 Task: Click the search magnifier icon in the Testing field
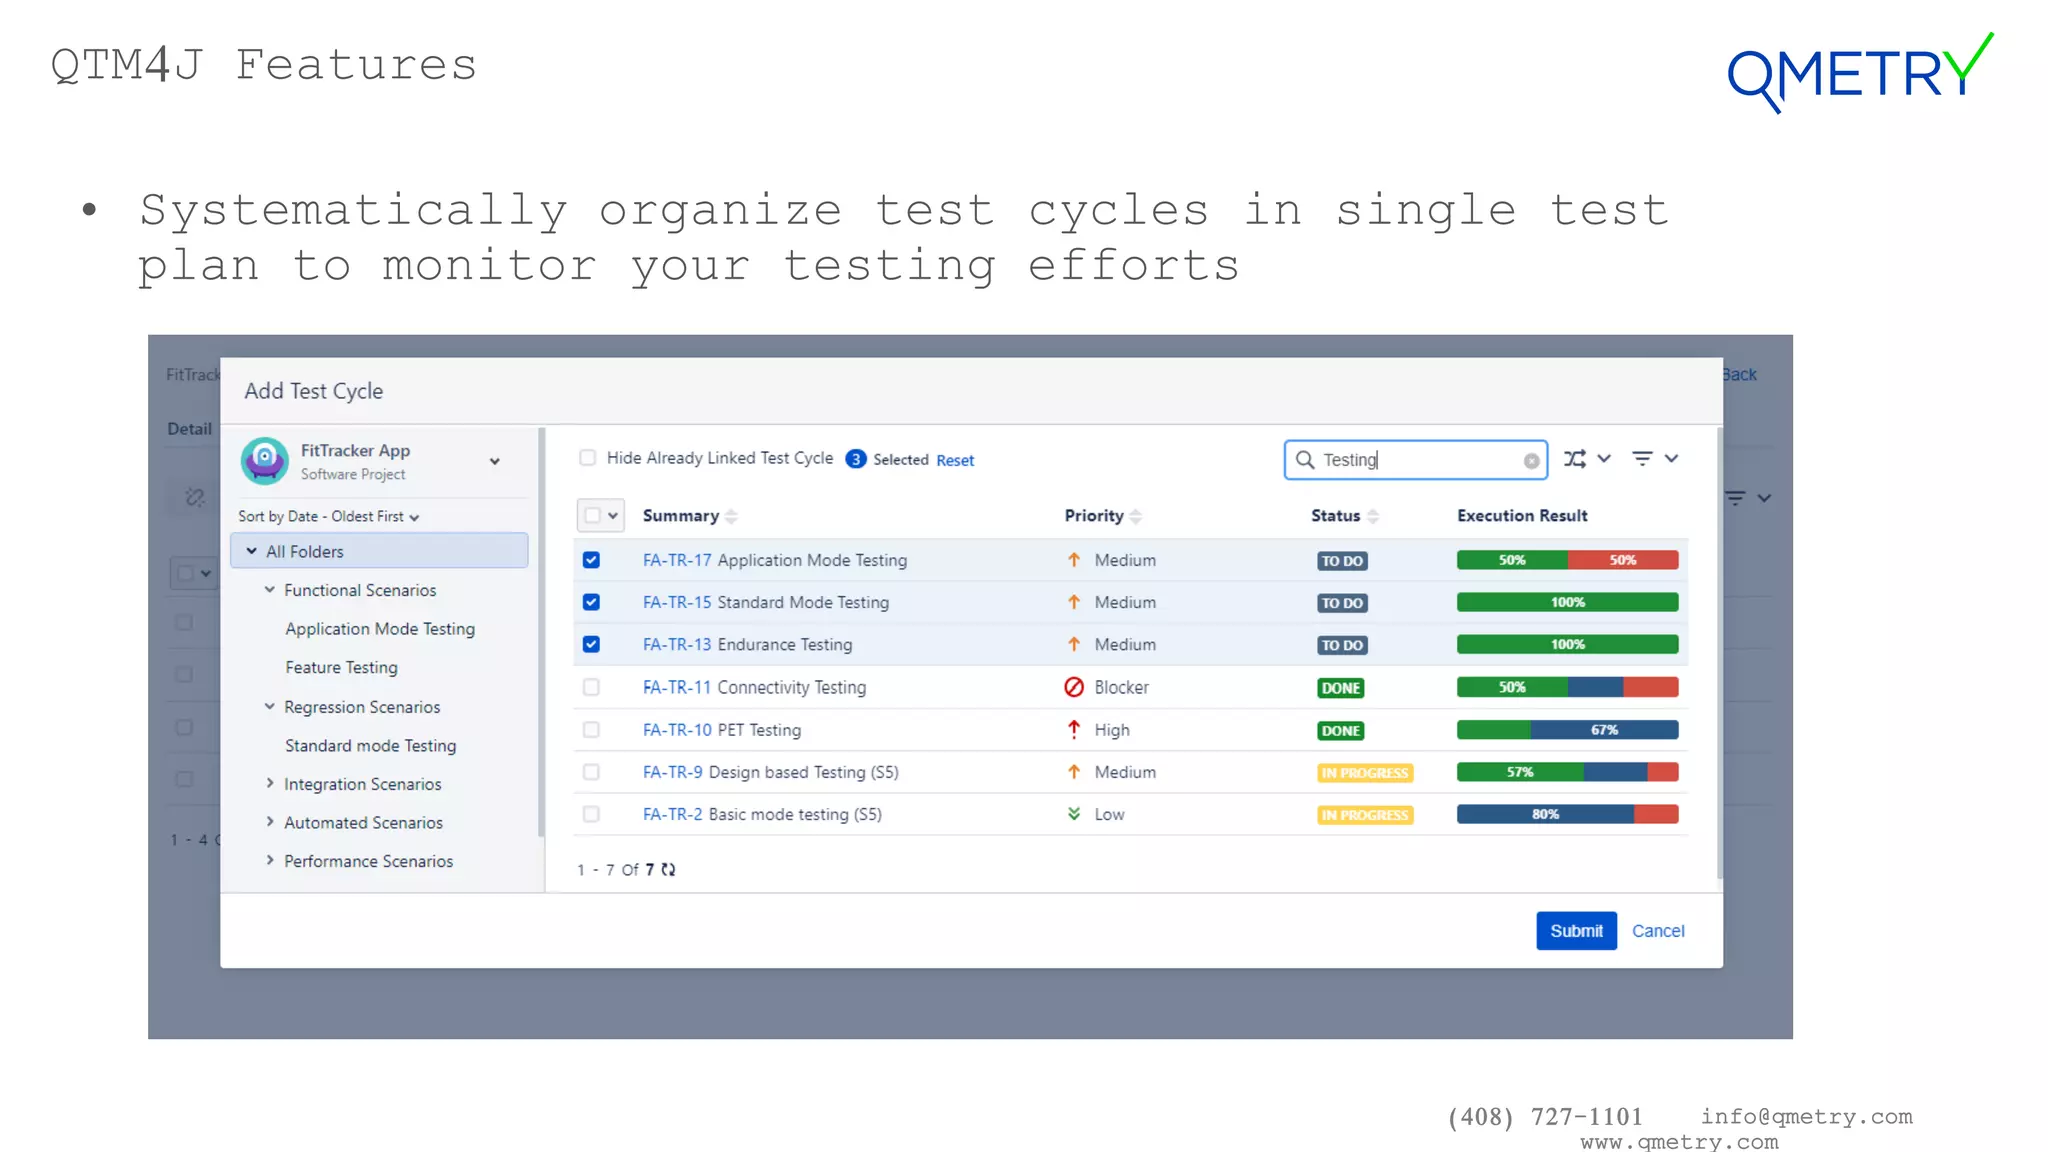(1305, 460)
